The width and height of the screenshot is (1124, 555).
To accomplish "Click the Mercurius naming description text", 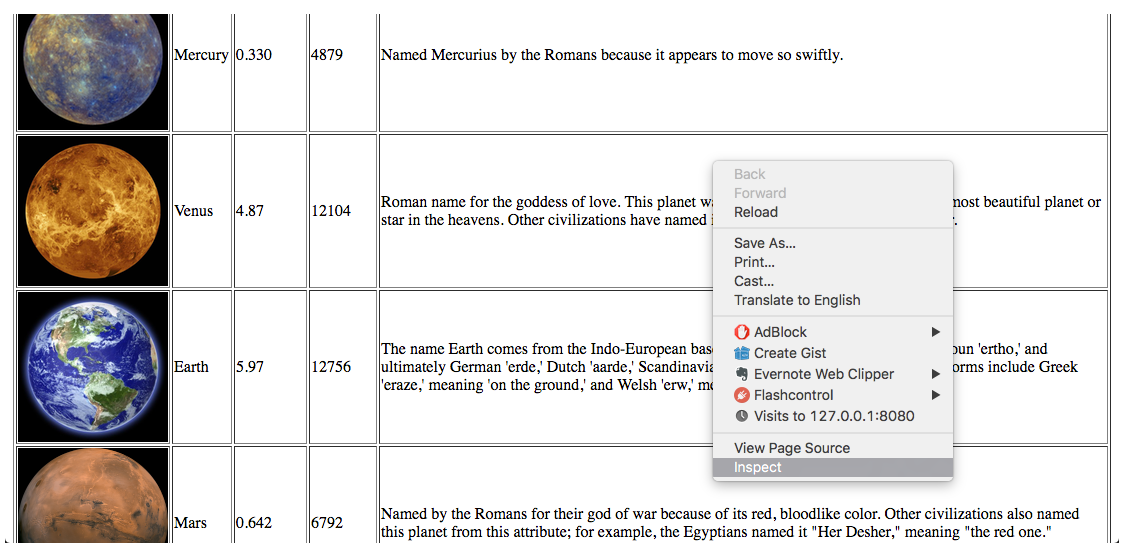I will pyautogui.click(x=612, y=55).
